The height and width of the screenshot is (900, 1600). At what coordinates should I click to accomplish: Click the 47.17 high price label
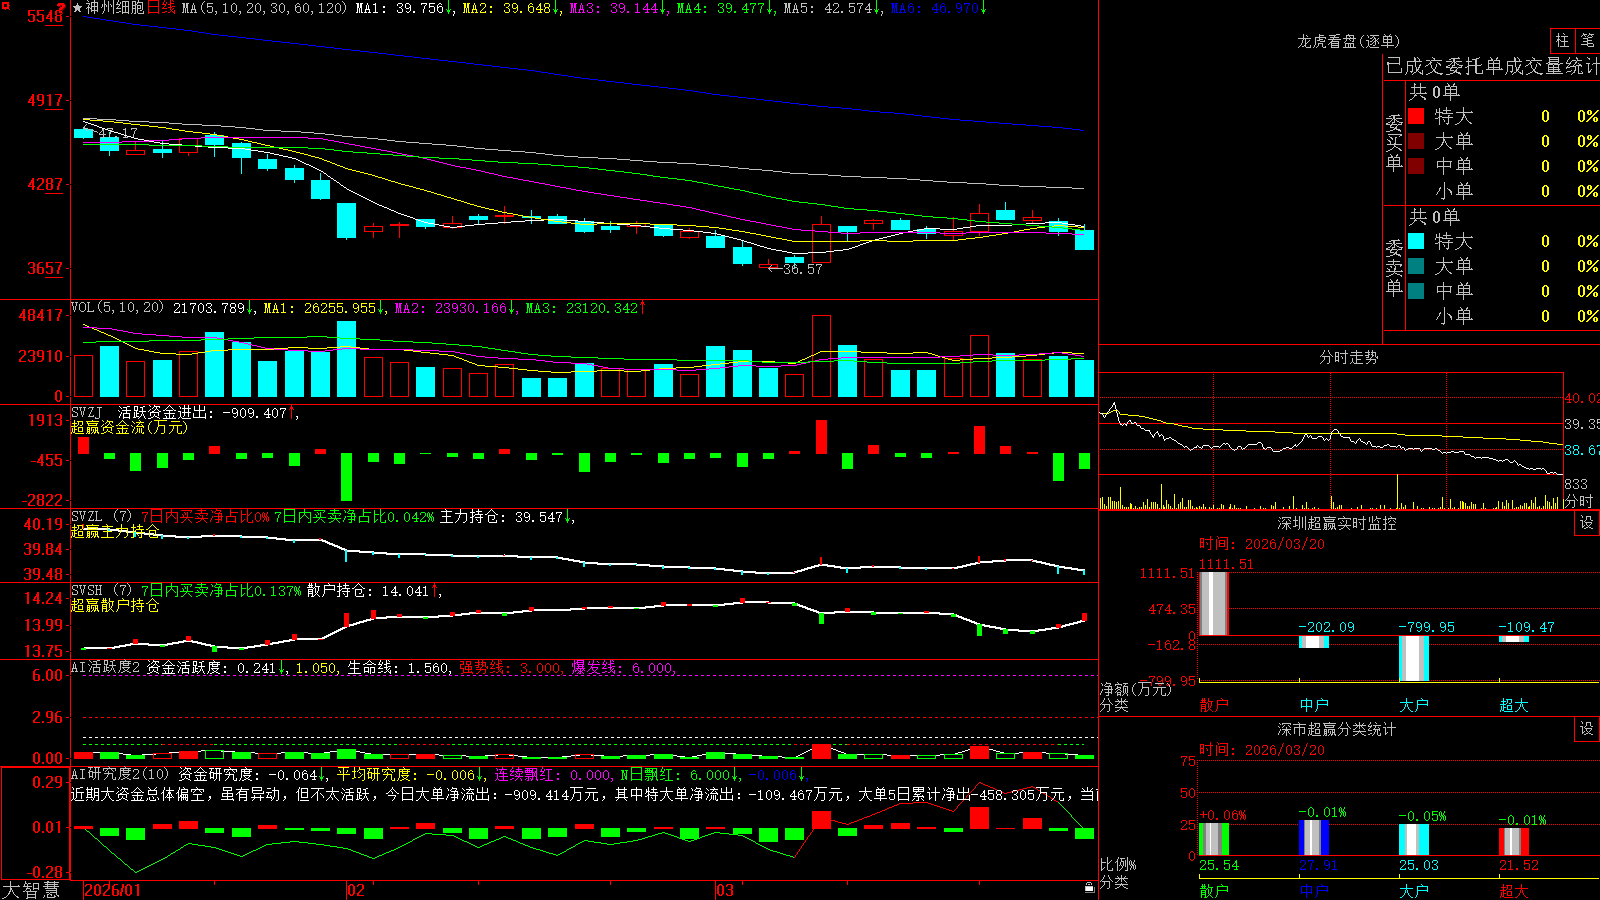click(118, 133)
